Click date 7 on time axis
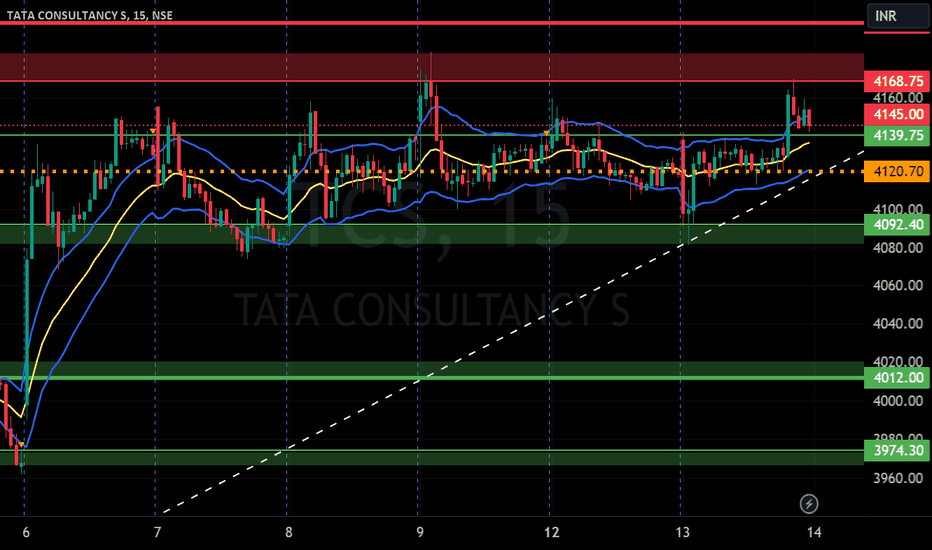Screen dimensions: 932x550 (x=157, y=532)
